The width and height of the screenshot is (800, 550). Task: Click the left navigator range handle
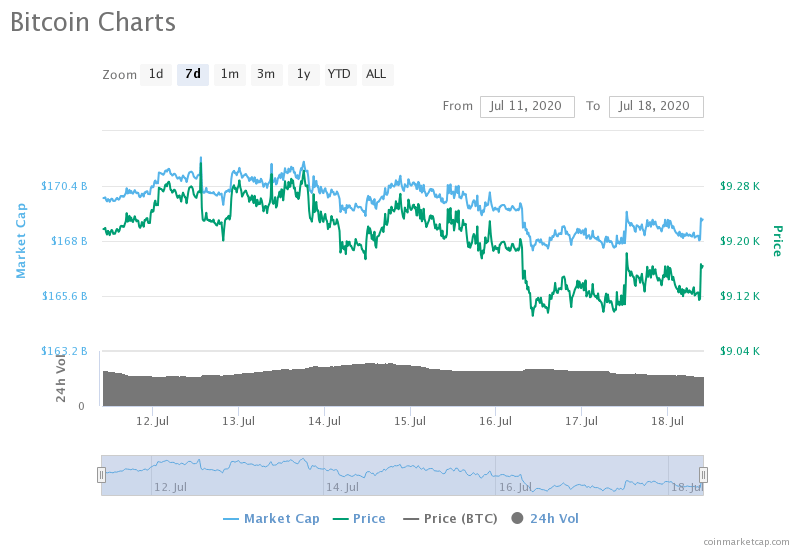(x=101, y=475)
